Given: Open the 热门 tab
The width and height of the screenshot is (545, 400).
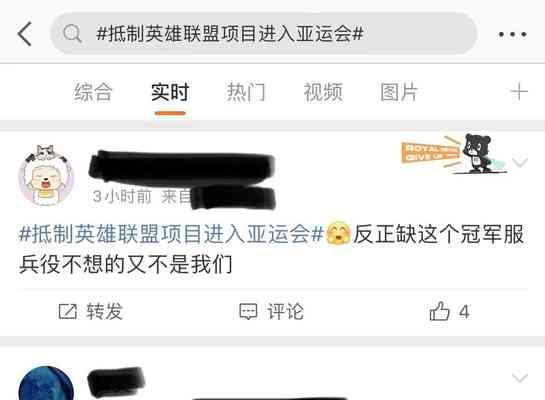Looking at the screenshot, I should (x=246, y=92).
